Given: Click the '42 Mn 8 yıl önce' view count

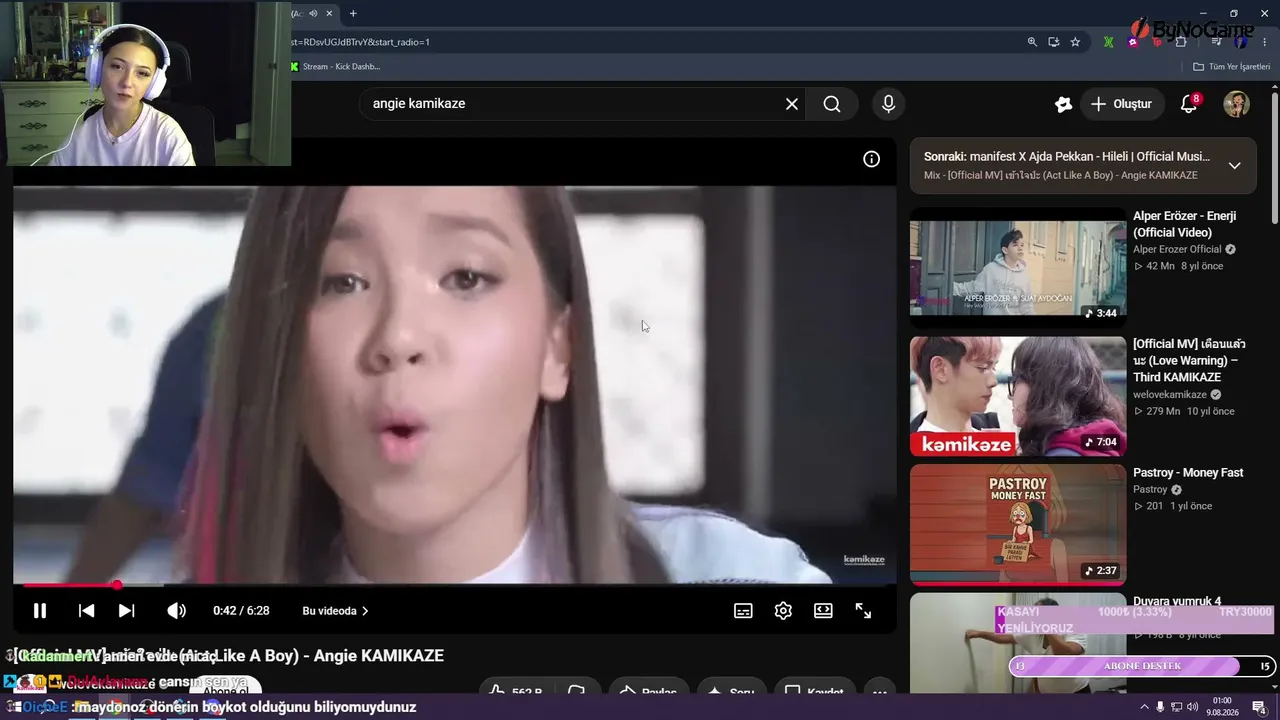Looking at the screenshot, I should [1178, 266].
